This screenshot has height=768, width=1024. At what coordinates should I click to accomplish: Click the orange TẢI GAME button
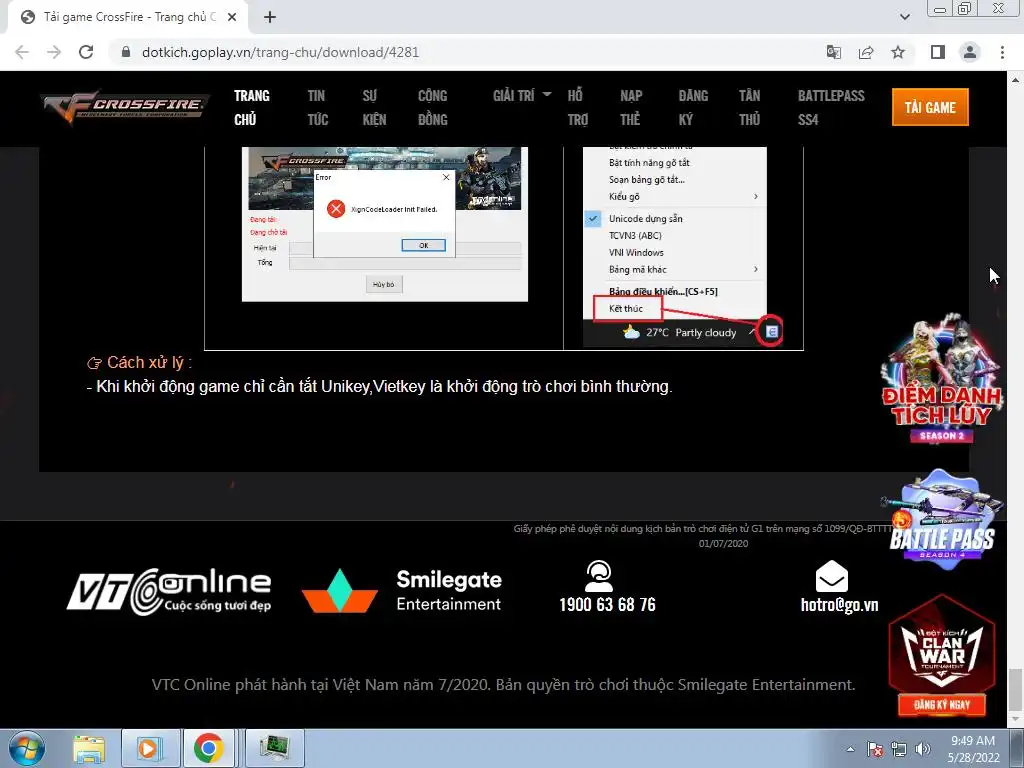(x=930, y=107)
